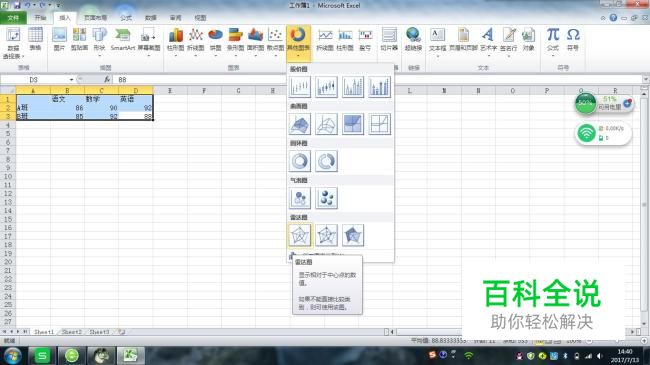Viewport: 650px width, 365px height.
Task: Select column header E
Action: pyautogui.click(x=170, y=90)
